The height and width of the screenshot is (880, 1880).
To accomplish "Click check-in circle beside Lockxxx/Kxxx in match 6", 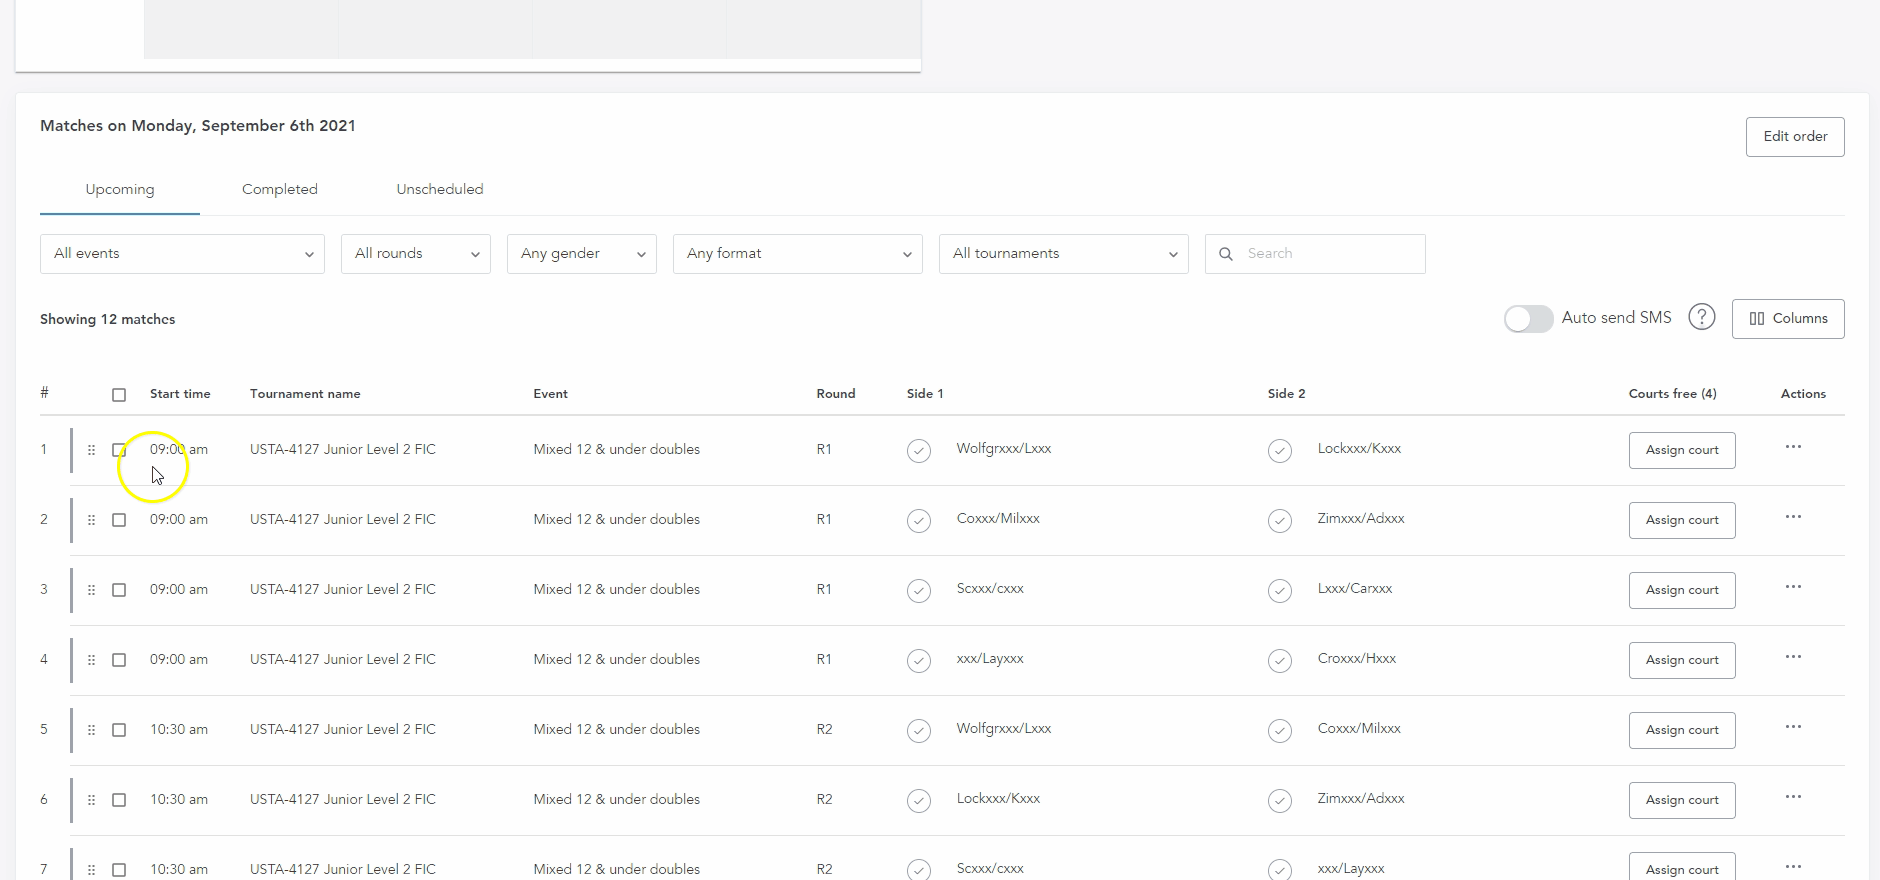I will click(919, 801).
